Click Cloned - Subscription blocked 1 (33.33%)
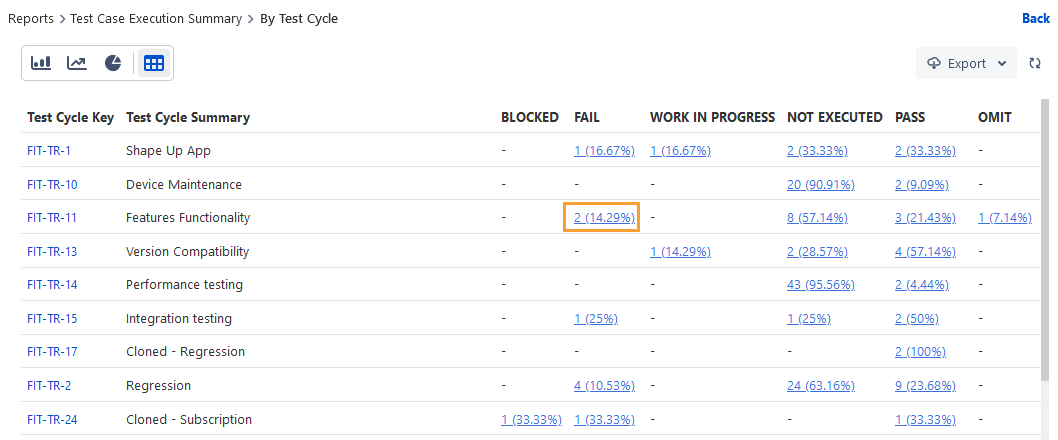The image size is (1058, 440). tap(531, 420)
